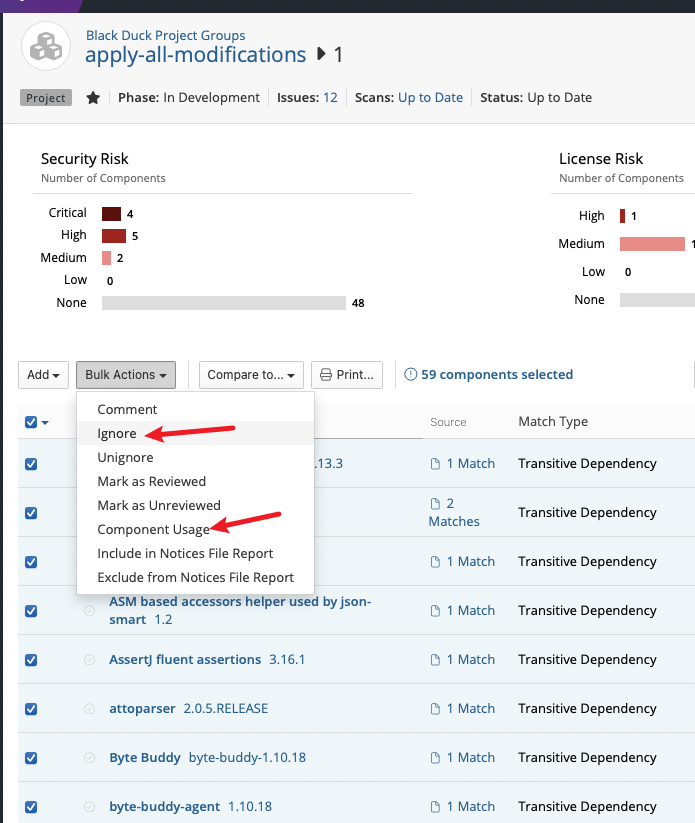The height and width of the screenshot is (823, 695).
Task: Uncheck the attoparser row checkbox
Action: (31, 709)
